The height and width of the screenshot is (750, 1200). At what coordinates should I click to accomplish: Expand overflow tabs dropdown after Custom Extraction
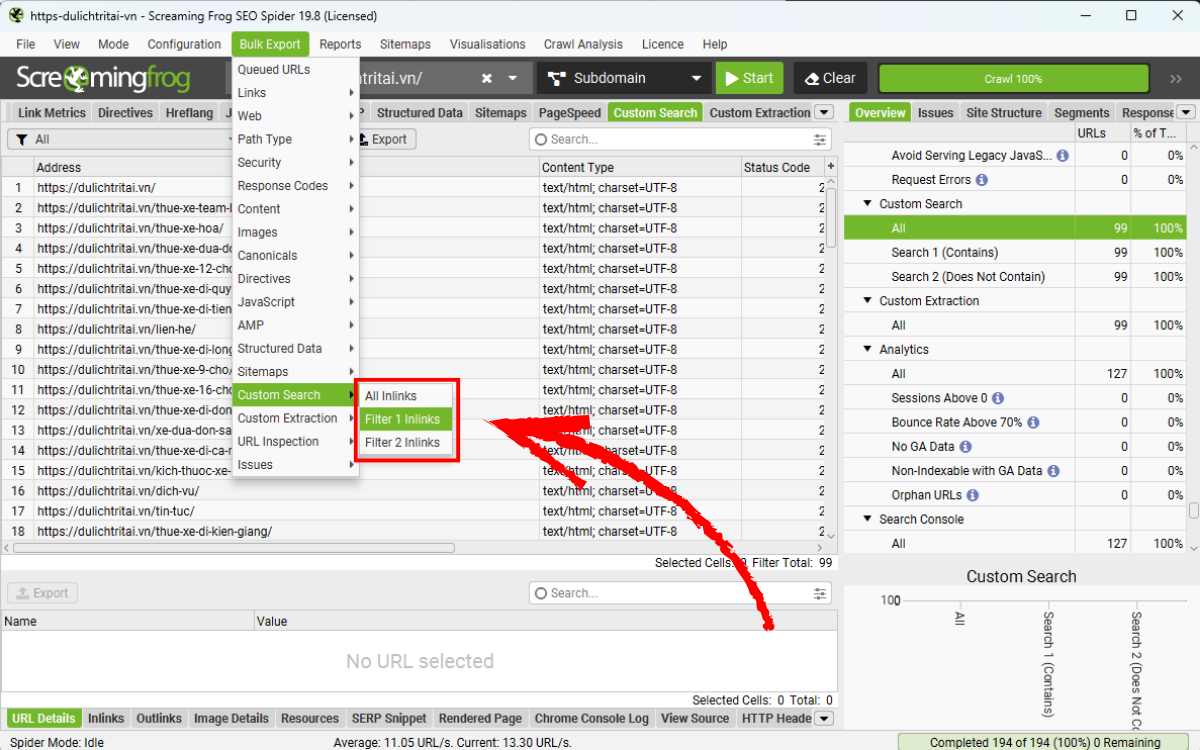(824, 113)
